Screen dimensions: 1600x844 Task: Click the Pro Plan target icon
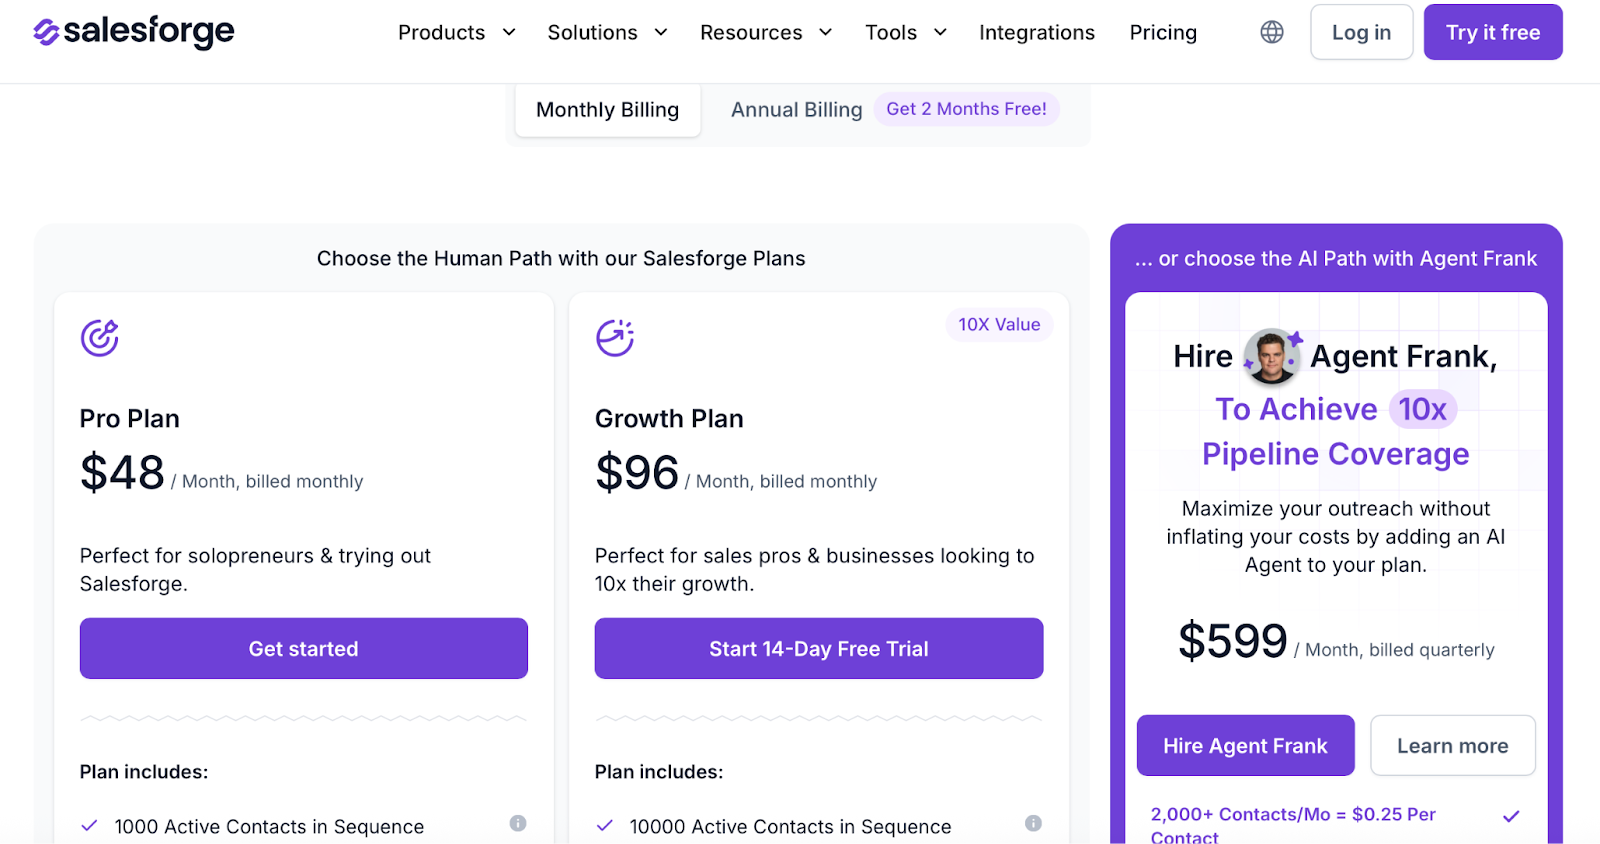(101, 337)
